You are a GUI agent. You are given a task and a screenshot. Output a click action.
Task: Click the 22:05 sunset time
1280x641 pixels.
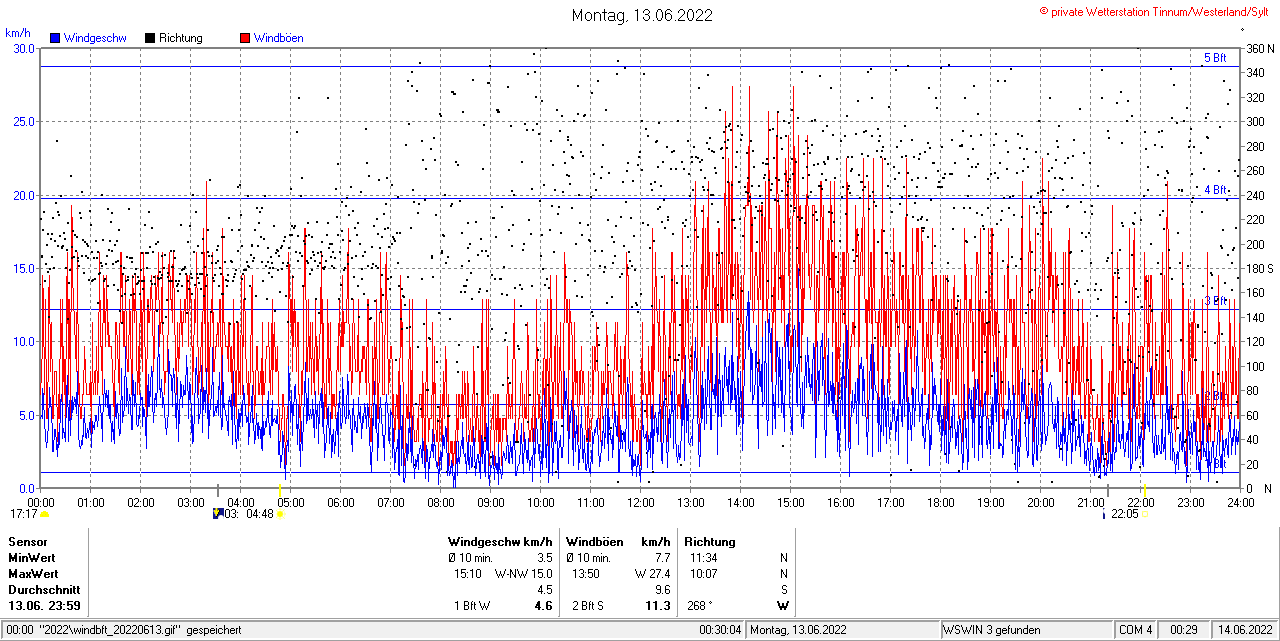point(1125,514)
